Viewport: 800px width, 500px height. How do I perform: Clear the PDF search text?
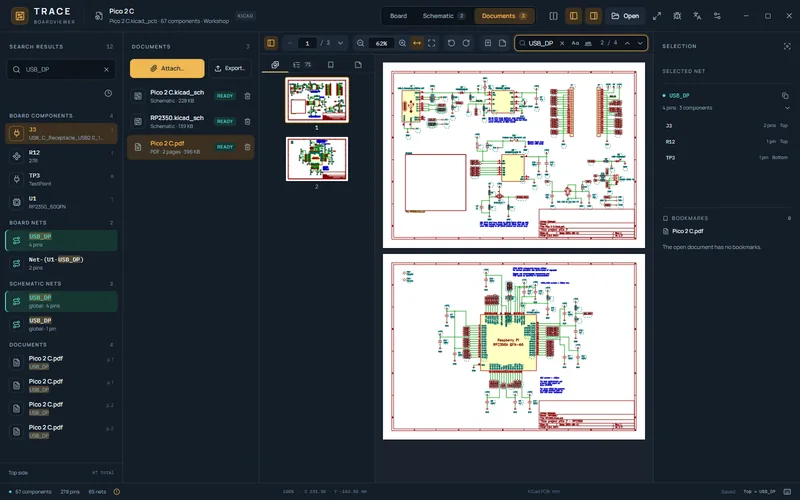pyautogui.click(x=562, y=43)
